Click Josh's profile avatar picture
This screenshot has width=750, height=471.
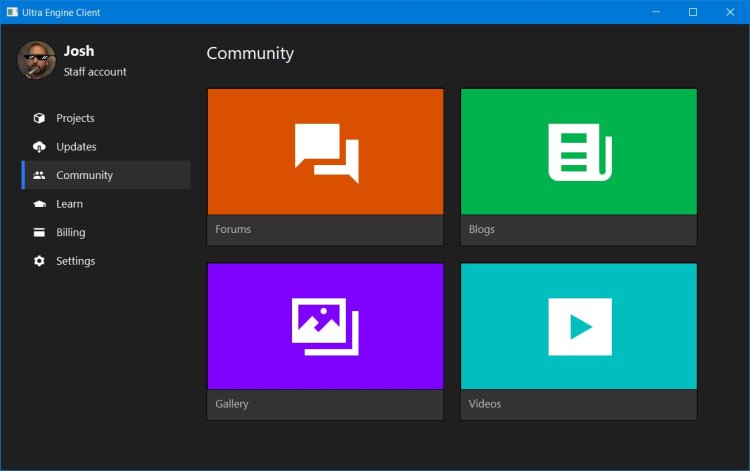point(36,61)
